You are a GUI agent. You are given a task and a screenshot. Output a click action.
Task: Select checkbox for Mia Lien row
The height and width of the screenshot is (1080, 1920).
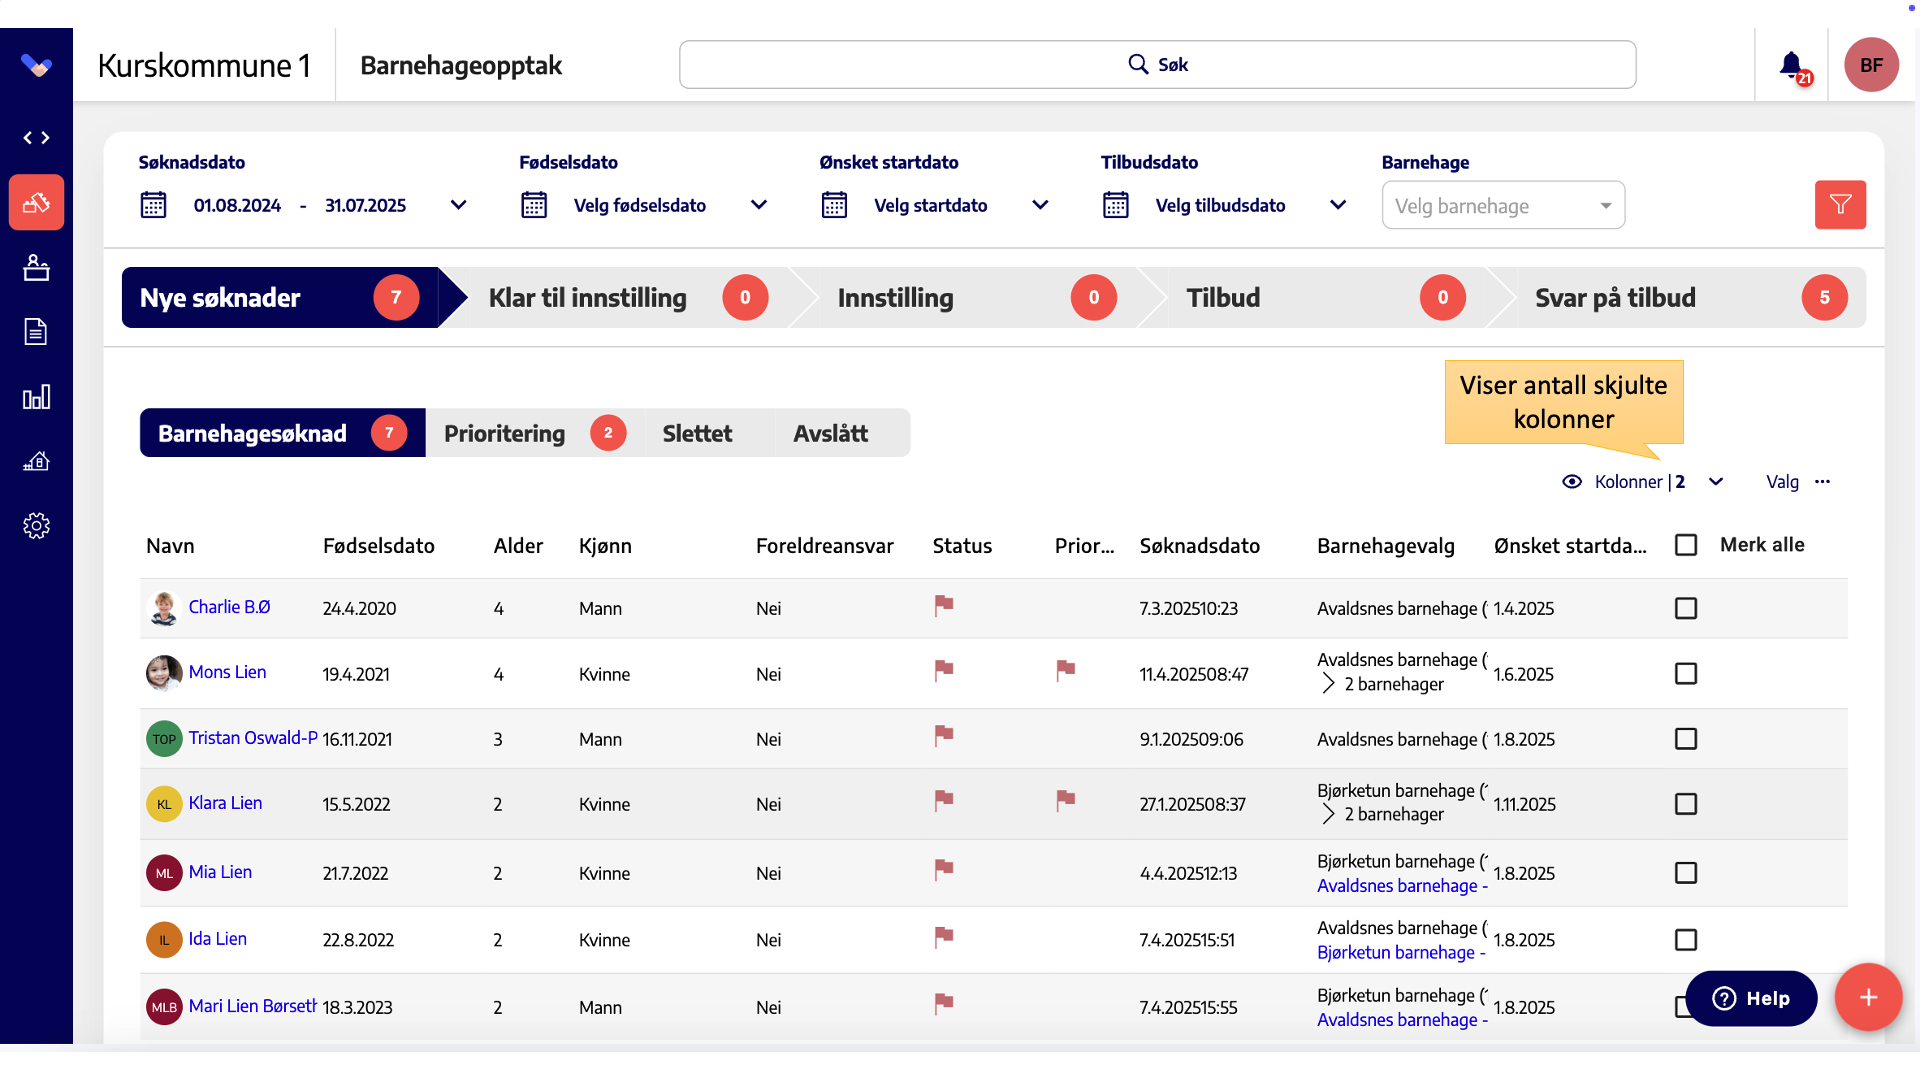(x=1686, y=873)
